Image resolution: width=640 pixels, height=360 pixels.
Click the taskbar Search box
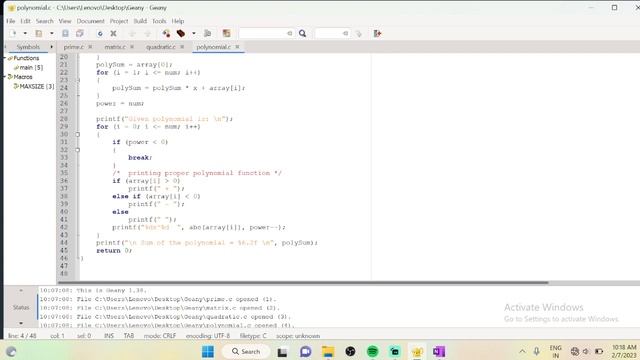246,351
